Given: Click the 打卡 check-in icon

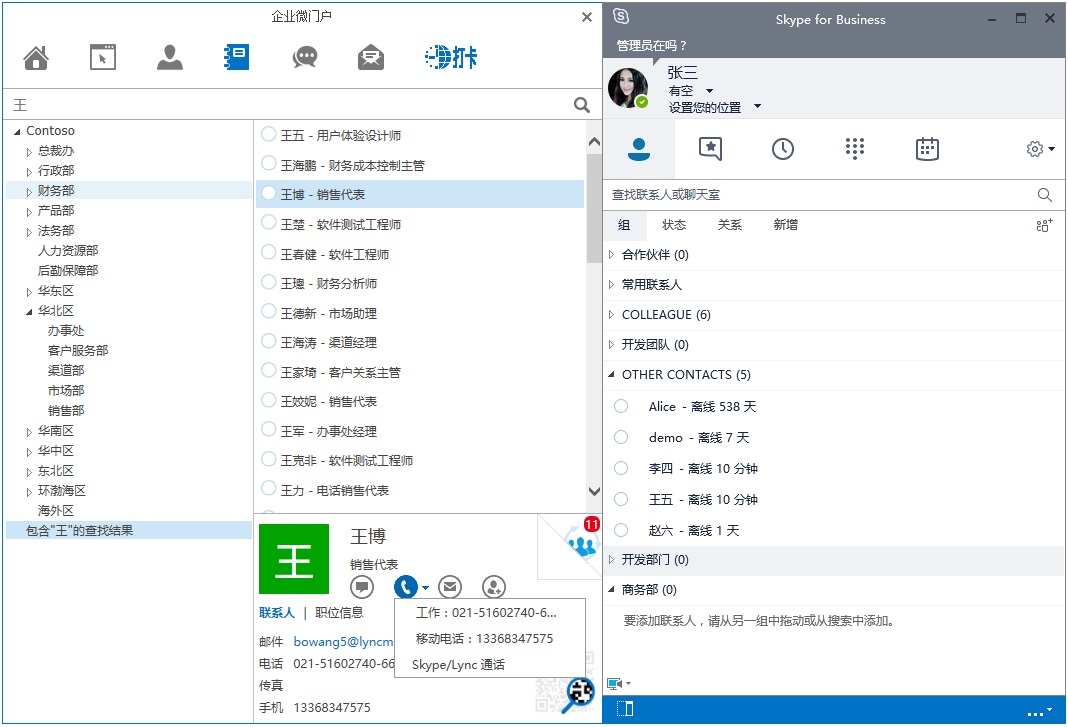Looking at the screenshot, I should [x=451, y=57].
